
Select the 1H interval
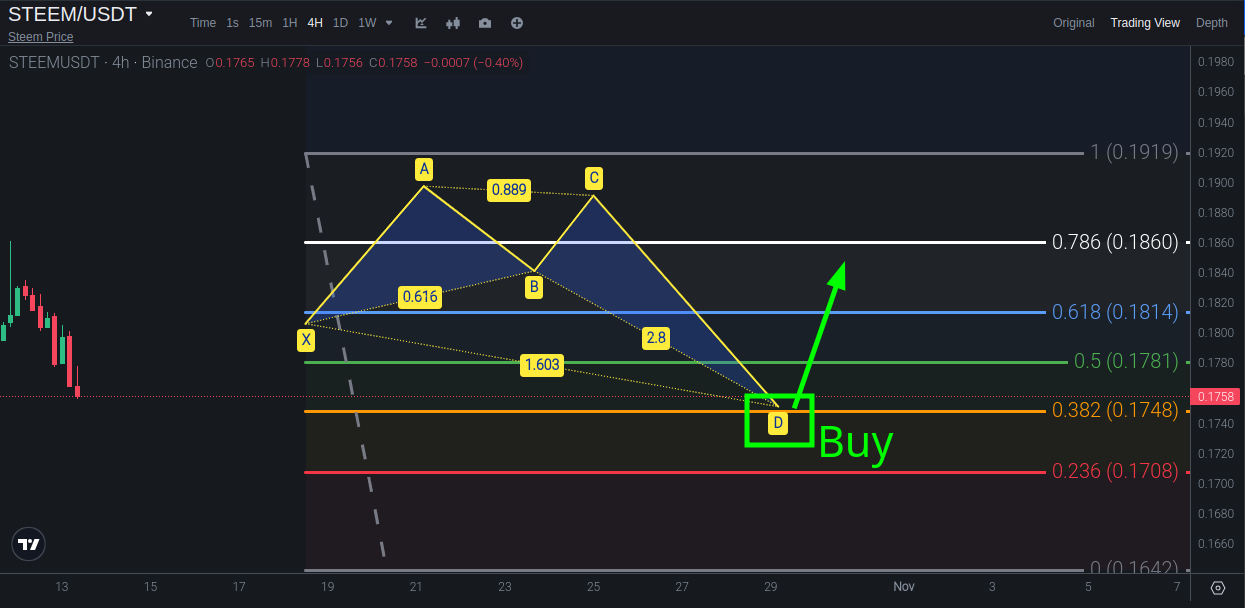(x=290, y=23)
